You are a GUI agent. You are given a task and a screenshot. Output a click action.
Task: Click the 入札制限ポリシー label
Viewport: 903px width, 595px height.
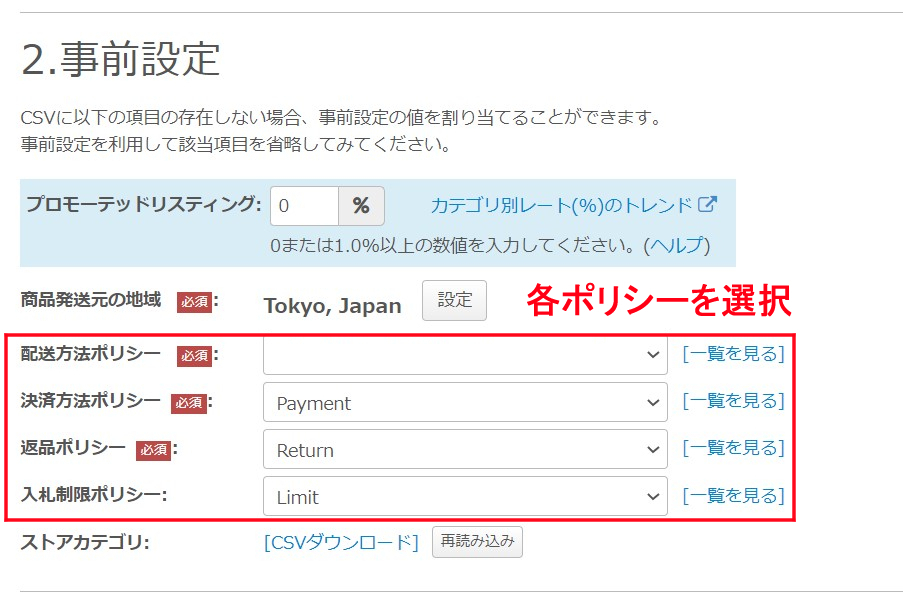[94, 495]
